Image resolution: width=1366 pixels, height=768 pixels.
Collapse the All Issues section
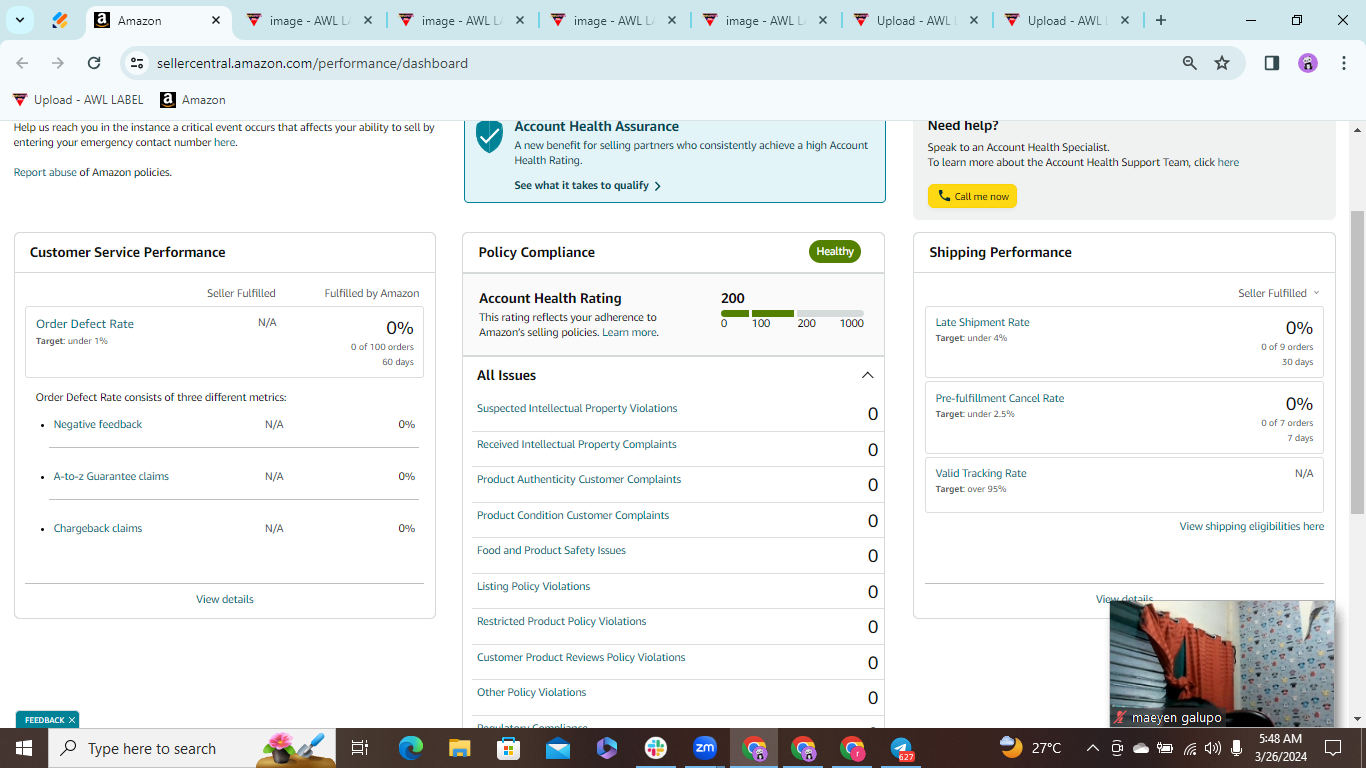(867, 375)
